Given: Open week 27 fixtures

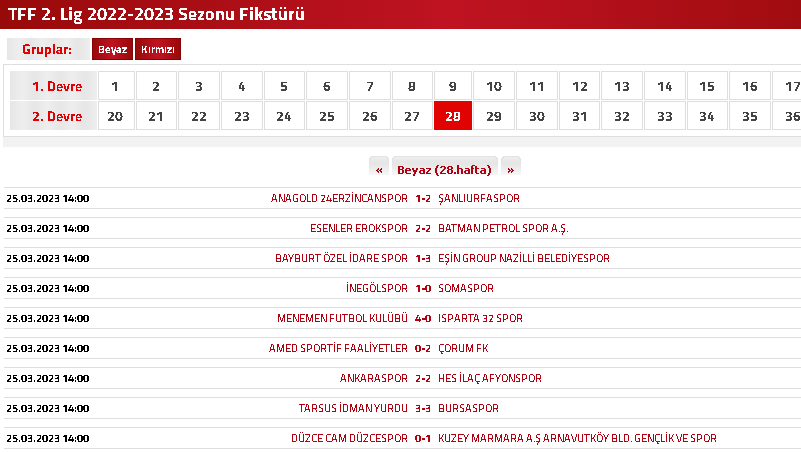Looking at the screenshot, I should point(412,116).
